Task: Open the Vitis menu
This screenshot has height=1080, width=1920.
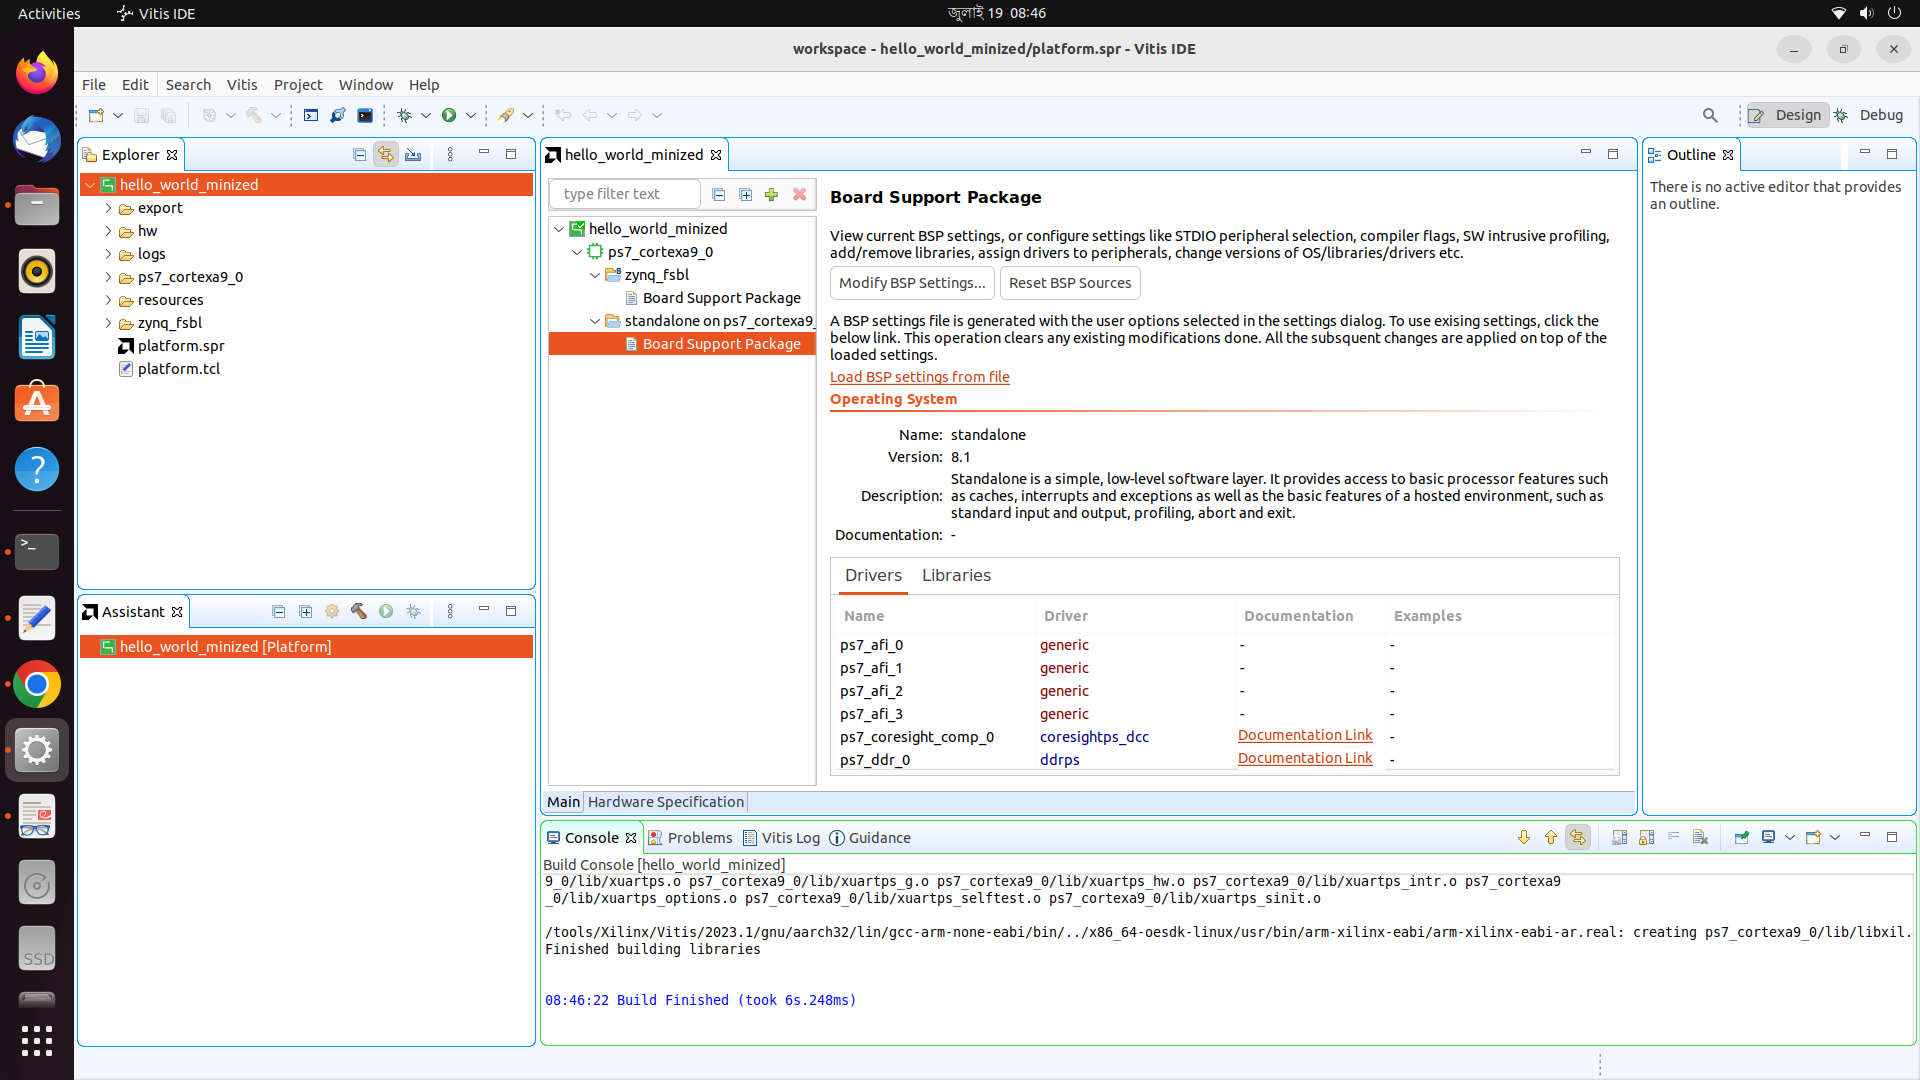Action: pyautogui.click(x=241, y=85)
